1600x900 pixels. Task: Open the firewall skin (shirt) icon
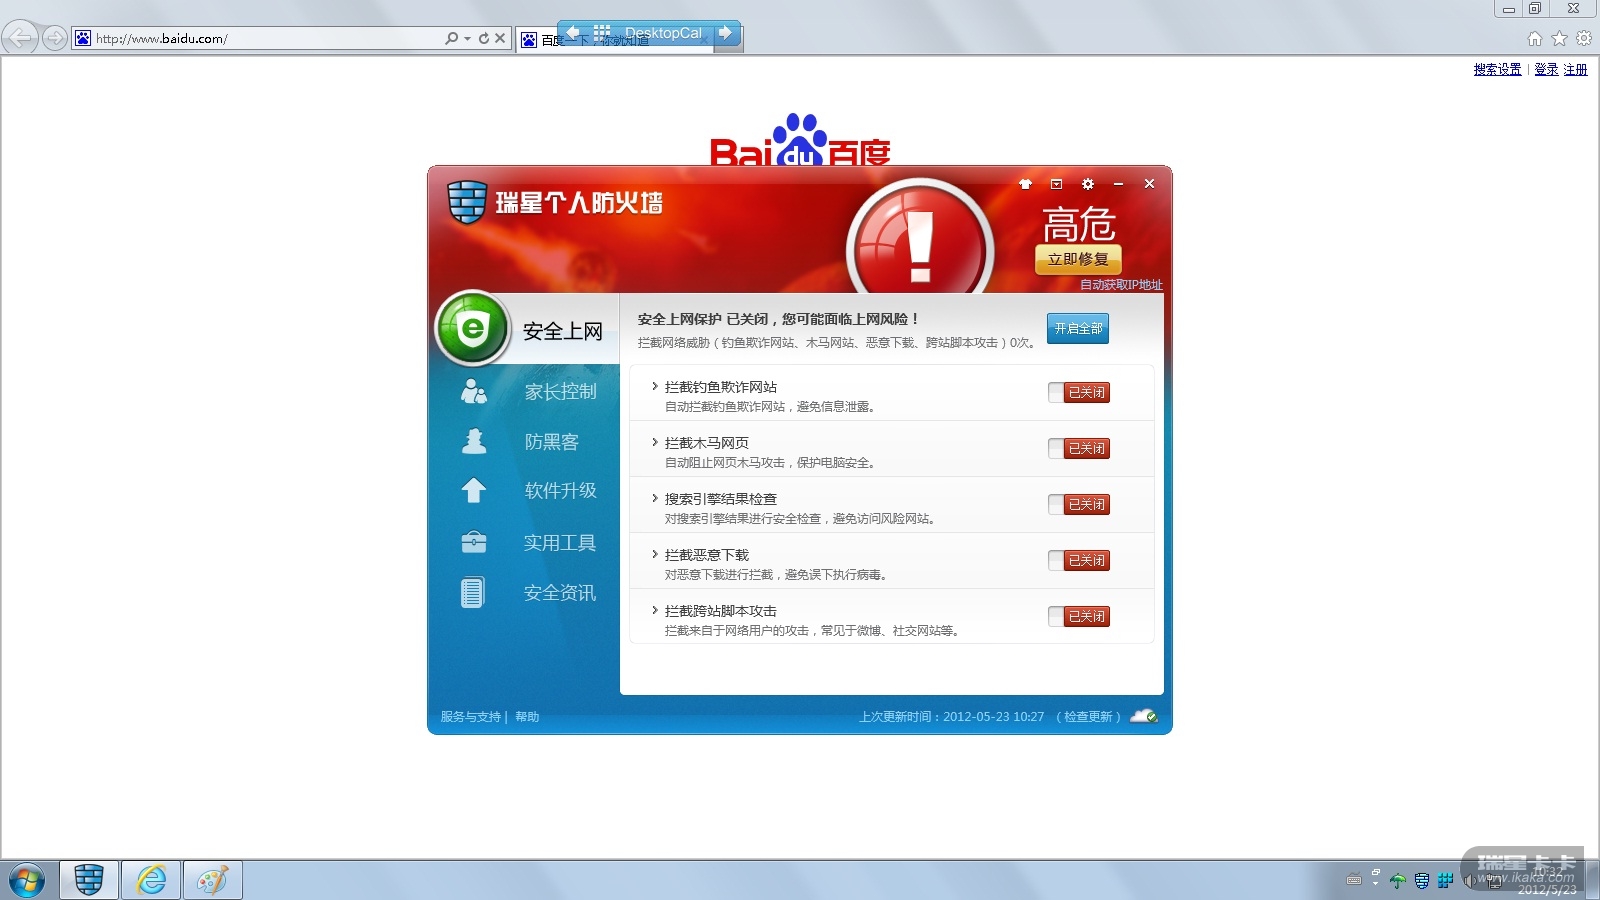click(x=1025, y=184)
